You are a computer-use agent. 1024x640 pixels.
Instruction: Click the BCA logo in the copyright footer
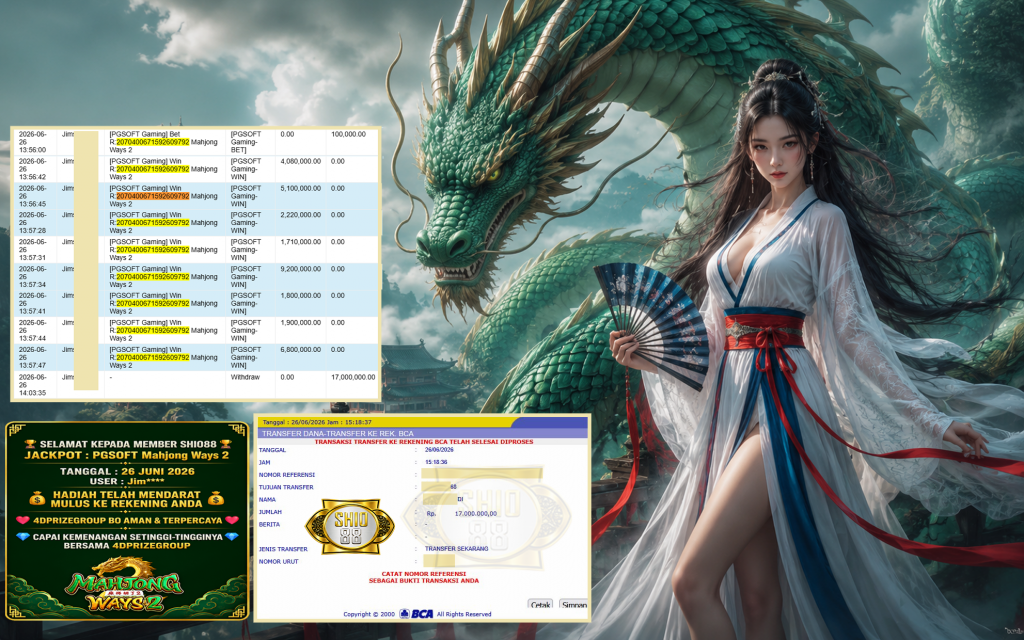pos(417,614)
